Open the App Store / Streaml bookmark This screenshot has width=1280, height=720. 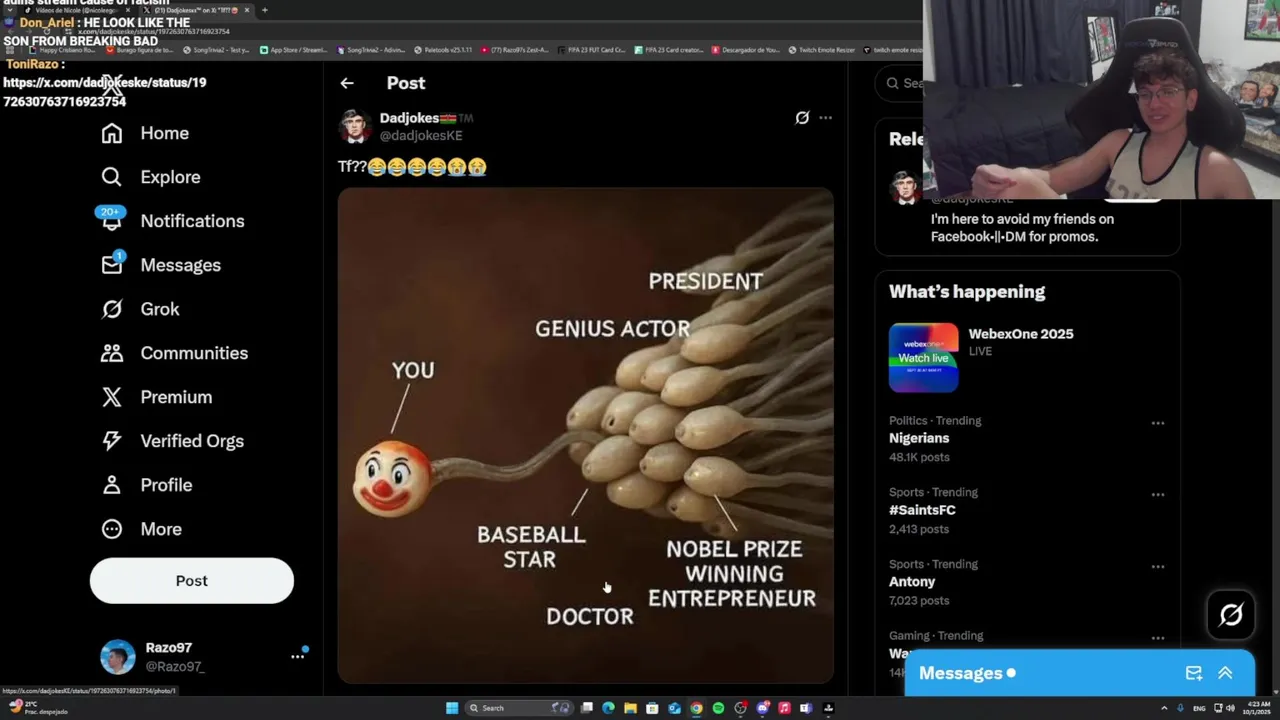coord(293,49)
